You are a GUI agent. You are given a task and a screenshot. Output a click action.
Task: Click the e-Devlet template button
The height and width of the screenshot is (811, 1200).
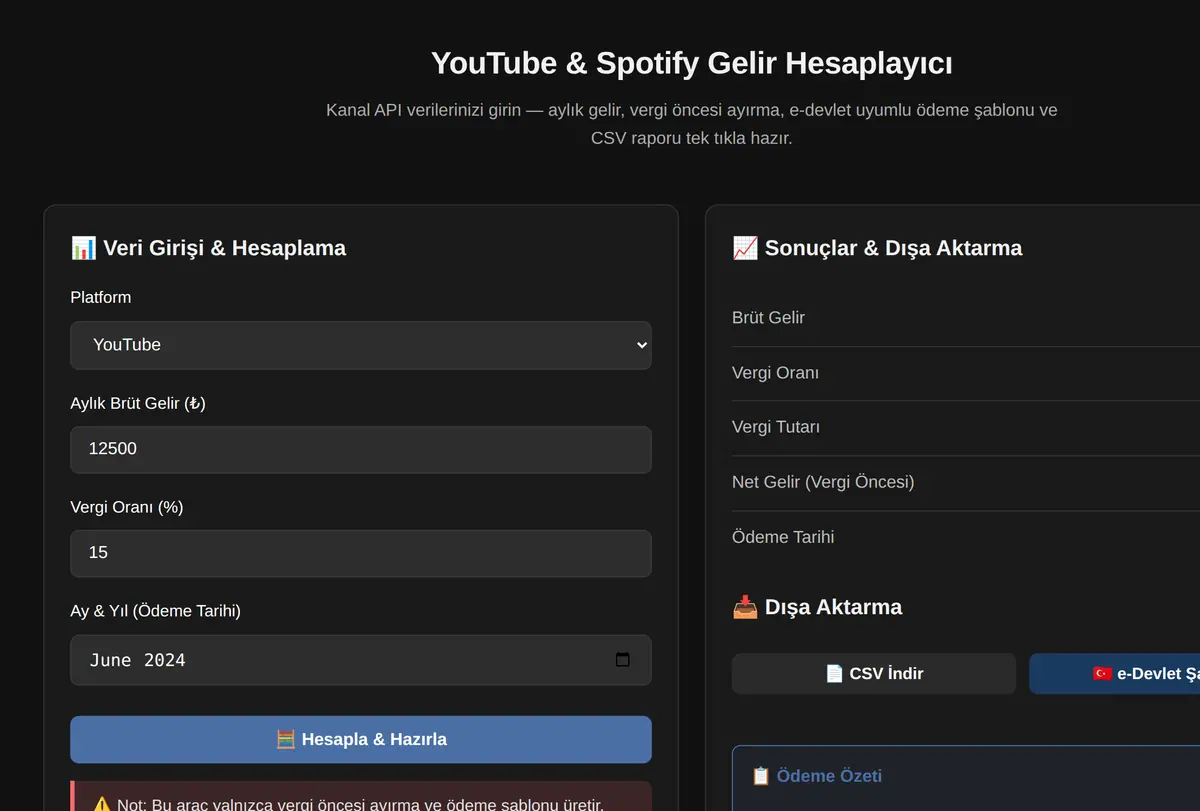1115,674
